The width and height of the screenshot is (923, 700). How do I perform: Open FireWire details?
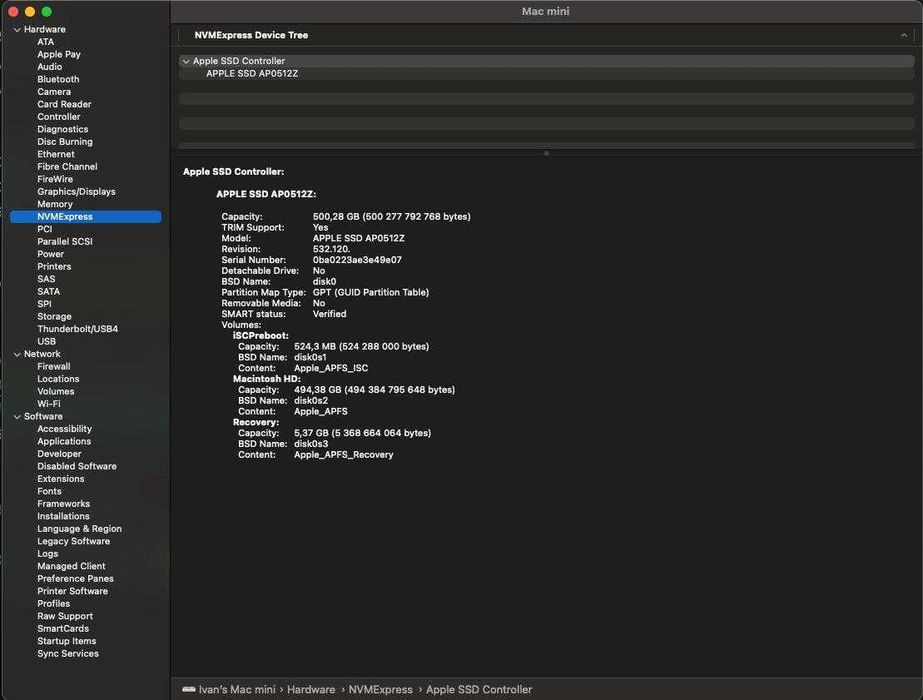click(x=55, y=179)
